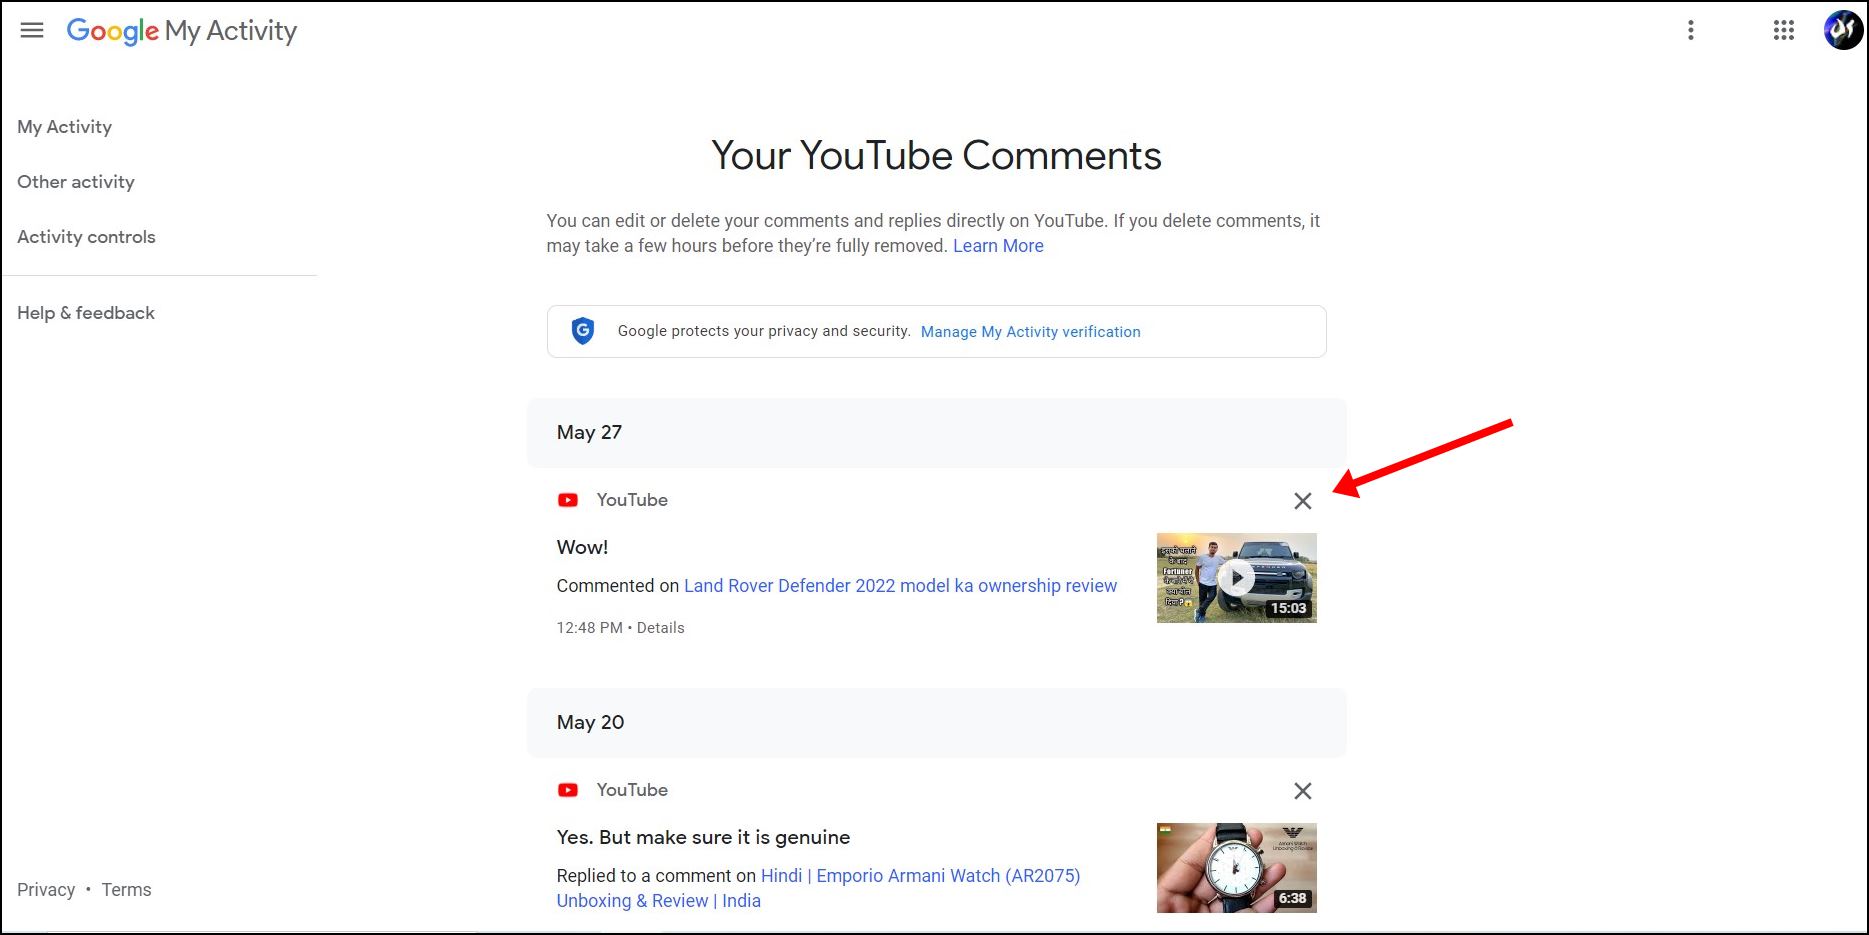The width and height of the screenshot is (1869, 935).
Task: Click "Yes. But make sure it is genuine" text
Action: click(703, 837)
